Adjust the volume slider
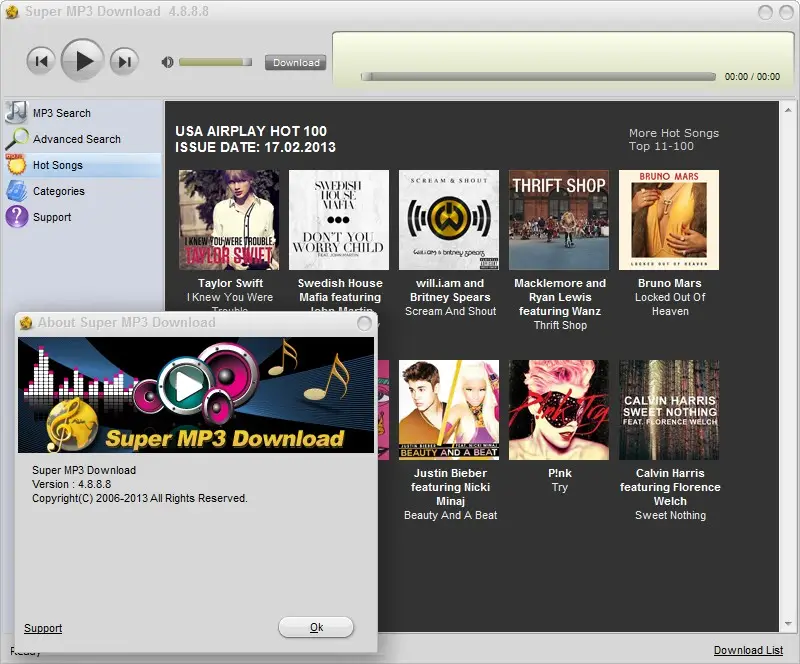The width and height of the screenshot is (800, 664). tap(215, 62)
